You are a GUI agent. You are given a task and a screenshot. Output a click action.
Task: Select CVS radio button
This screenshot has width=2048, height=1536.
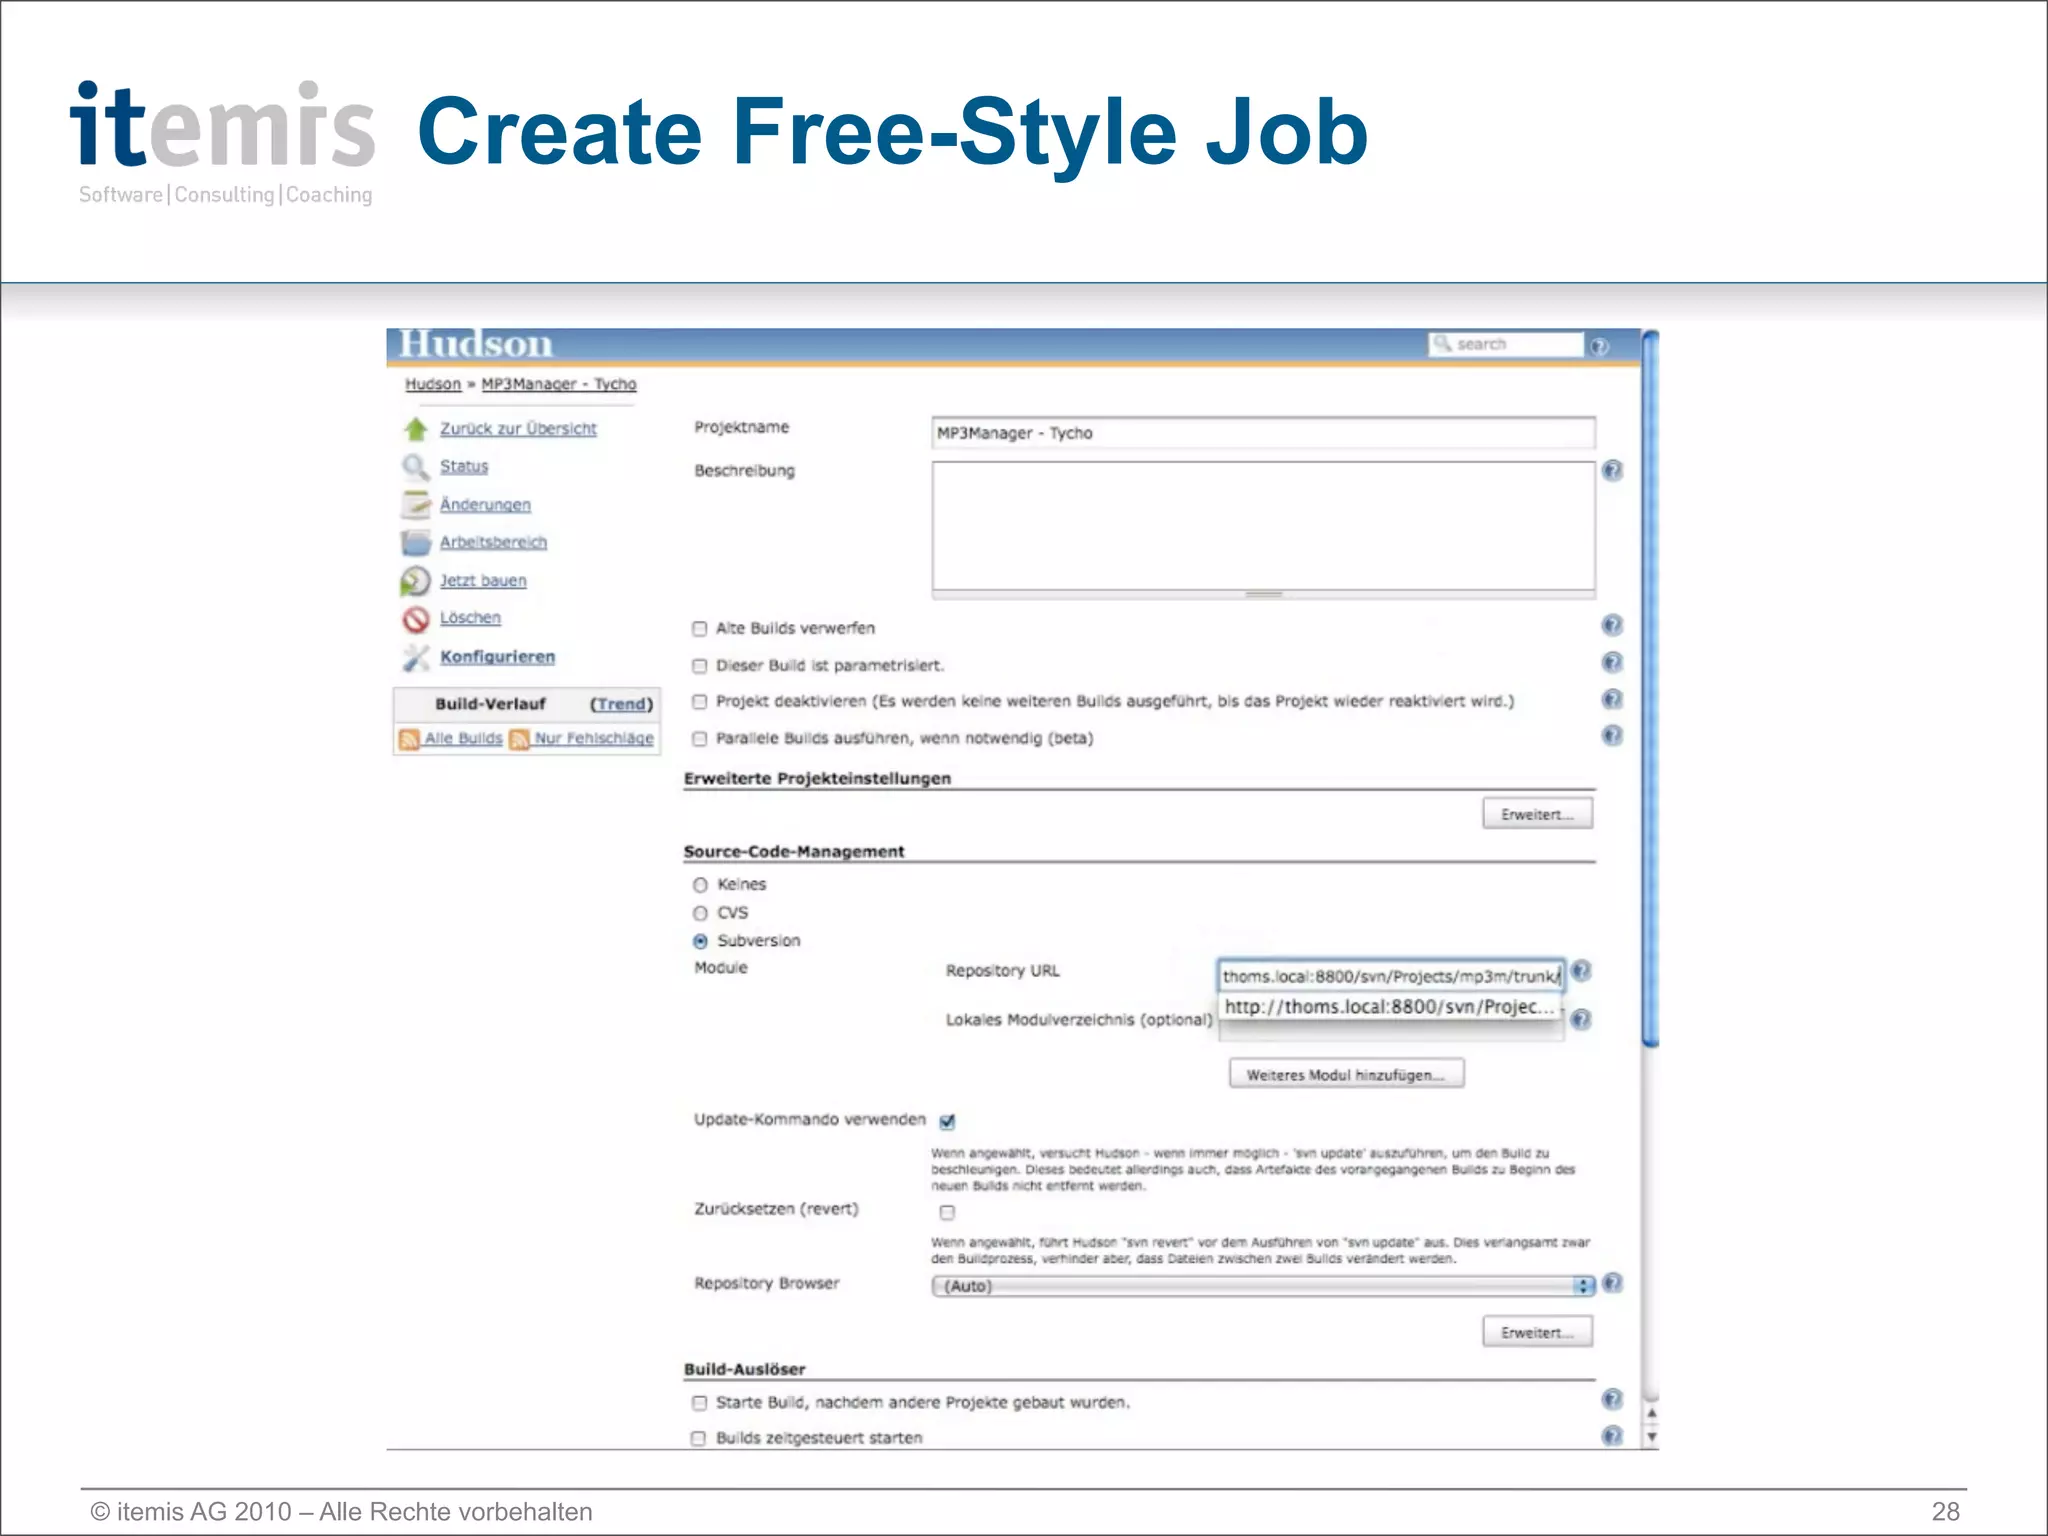click(x=700, y=913)
